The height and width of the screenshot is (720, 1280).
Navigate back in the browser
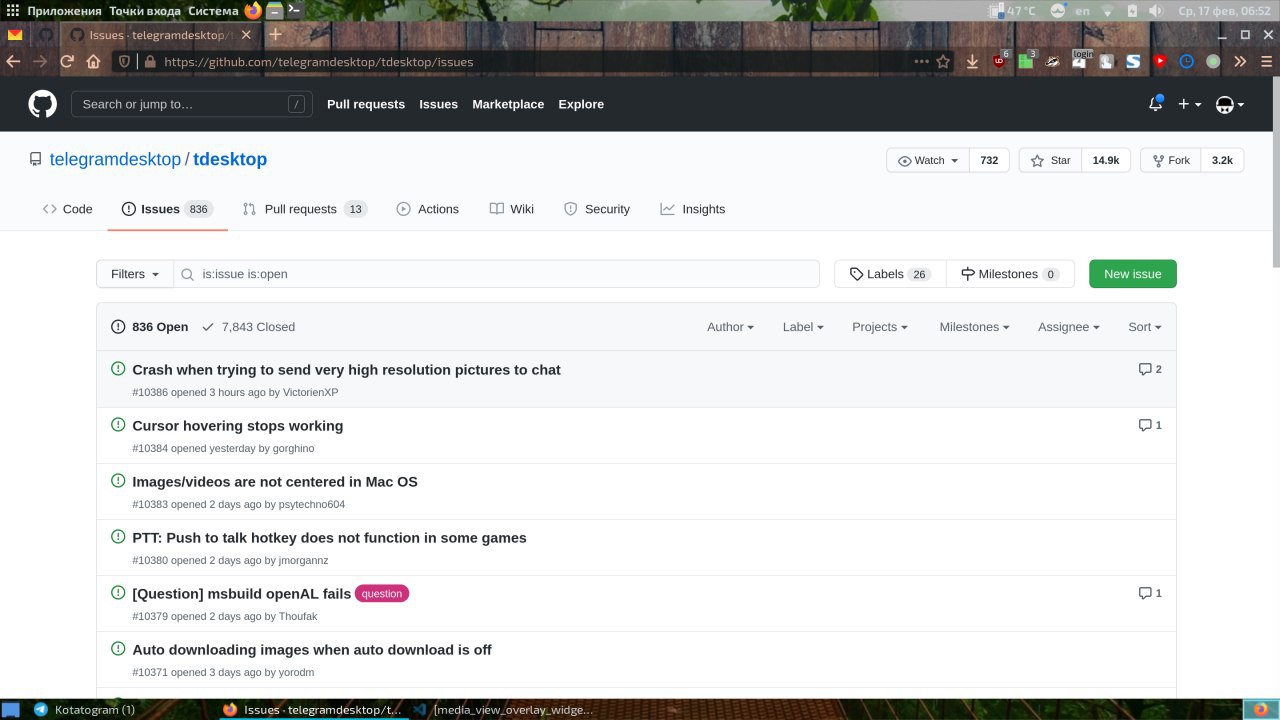coord(13,61)
